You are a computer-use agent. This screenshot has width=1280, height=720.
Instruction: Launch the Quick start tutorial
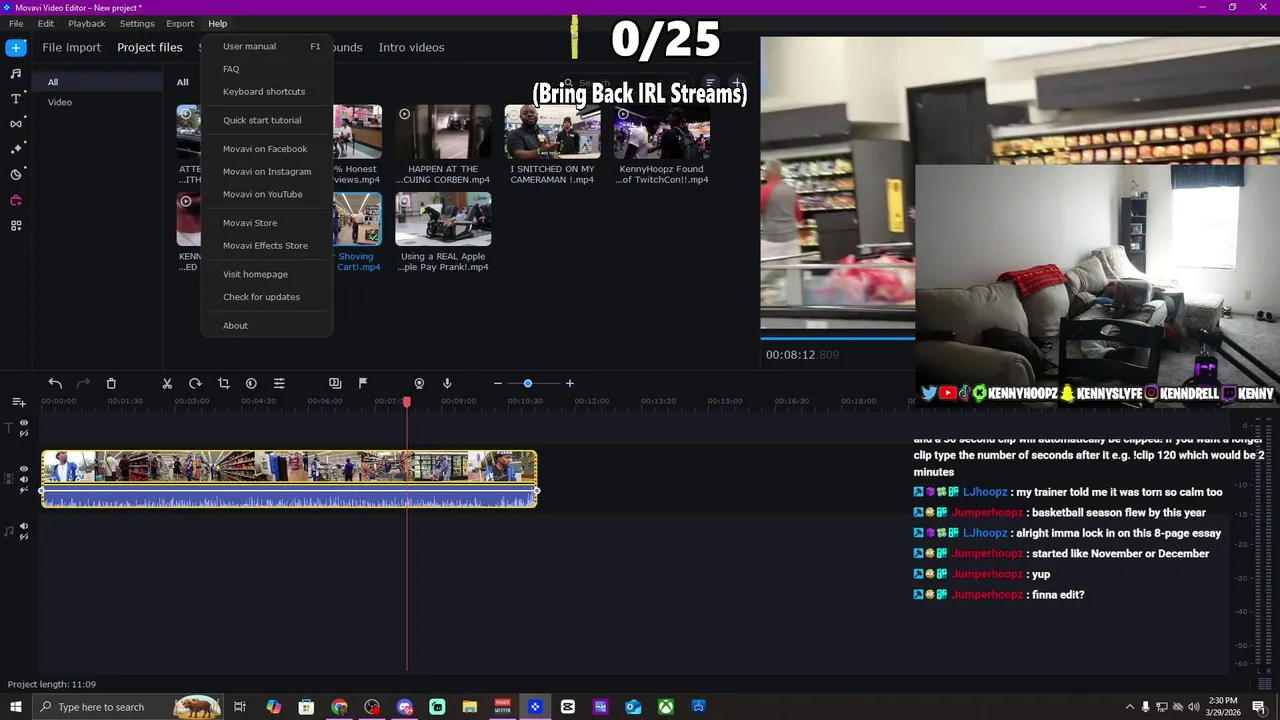267,120
